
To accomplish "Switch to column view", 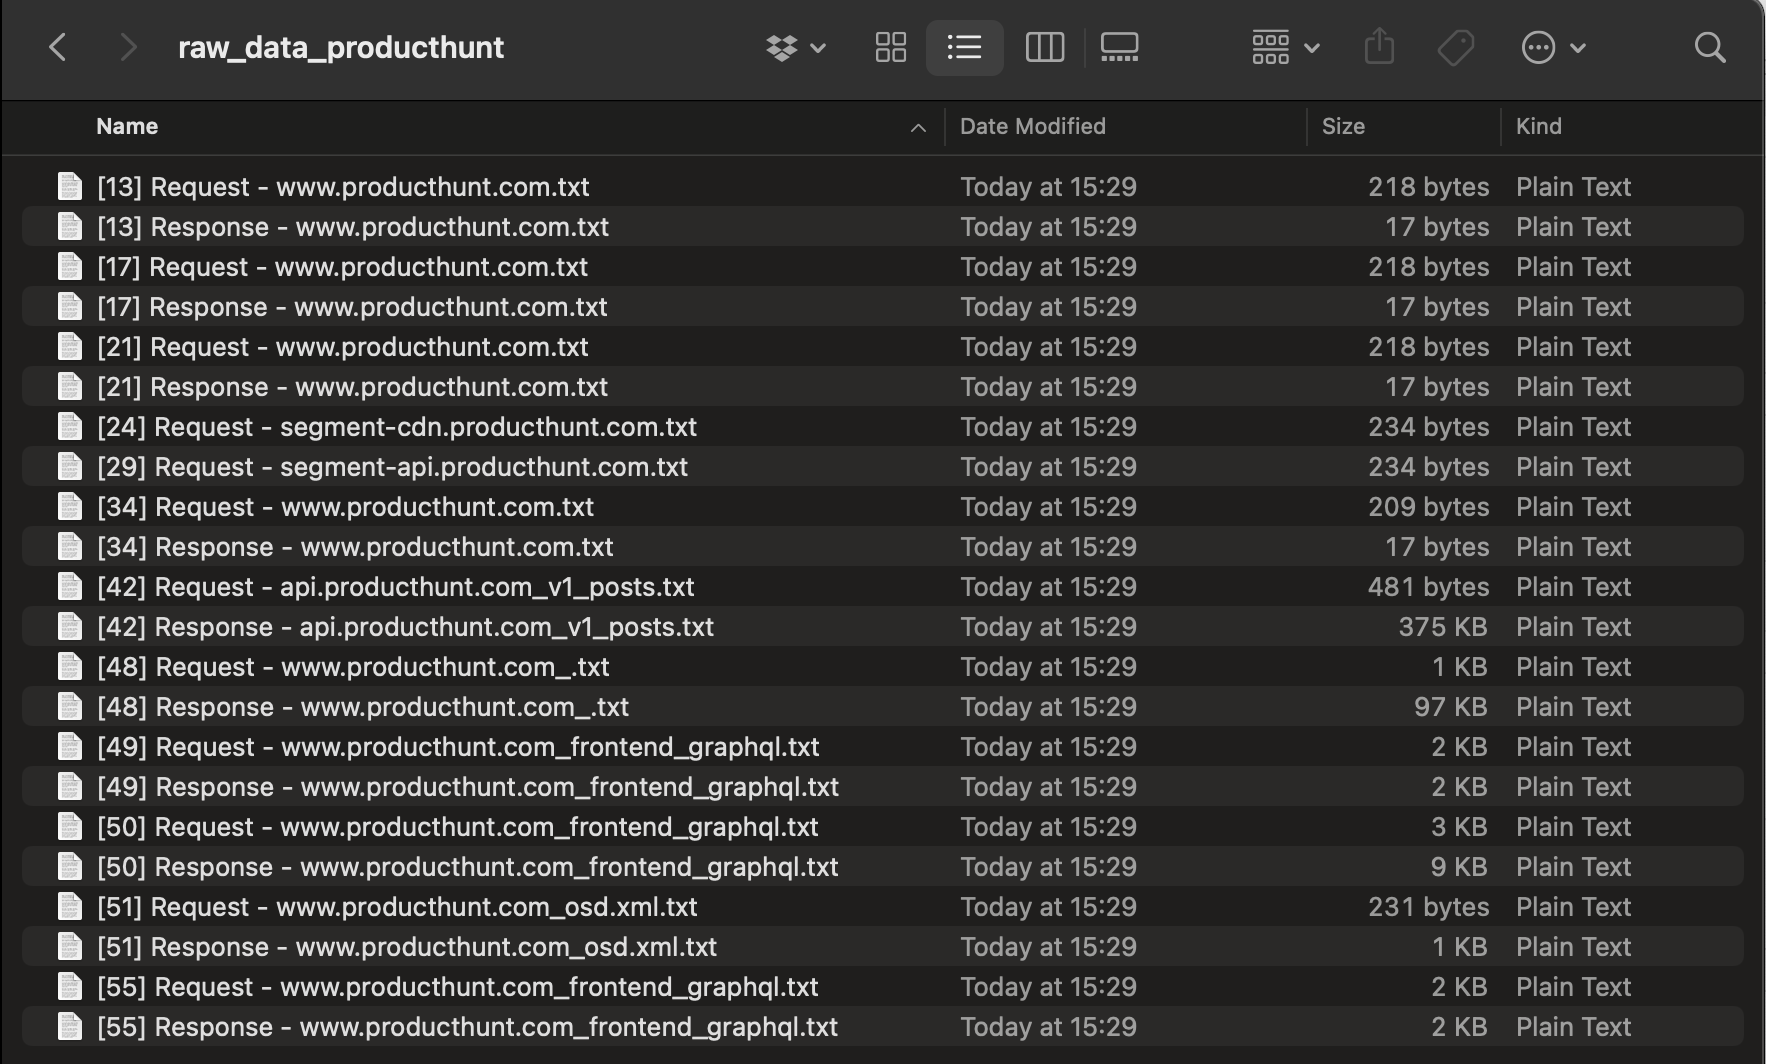I will click(1043, 47).
